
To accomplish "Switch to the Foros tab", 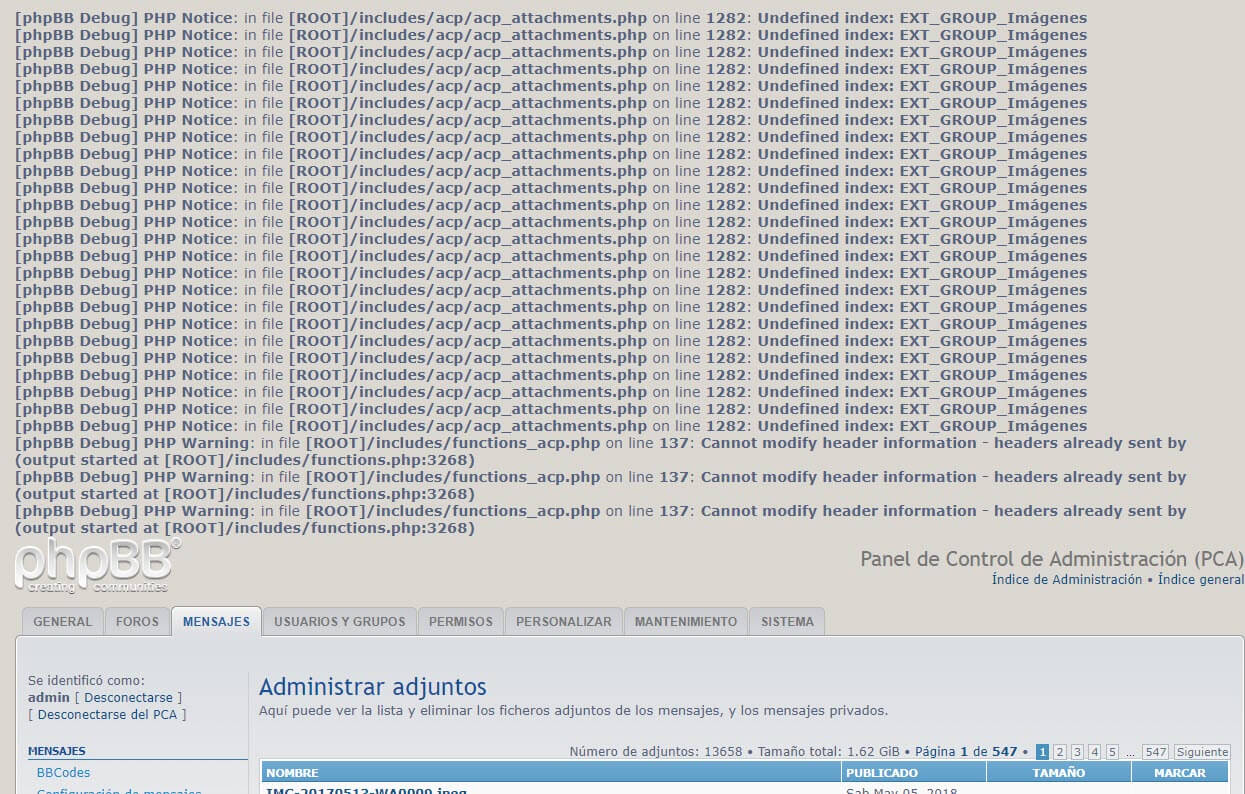I will click(137, 622).
